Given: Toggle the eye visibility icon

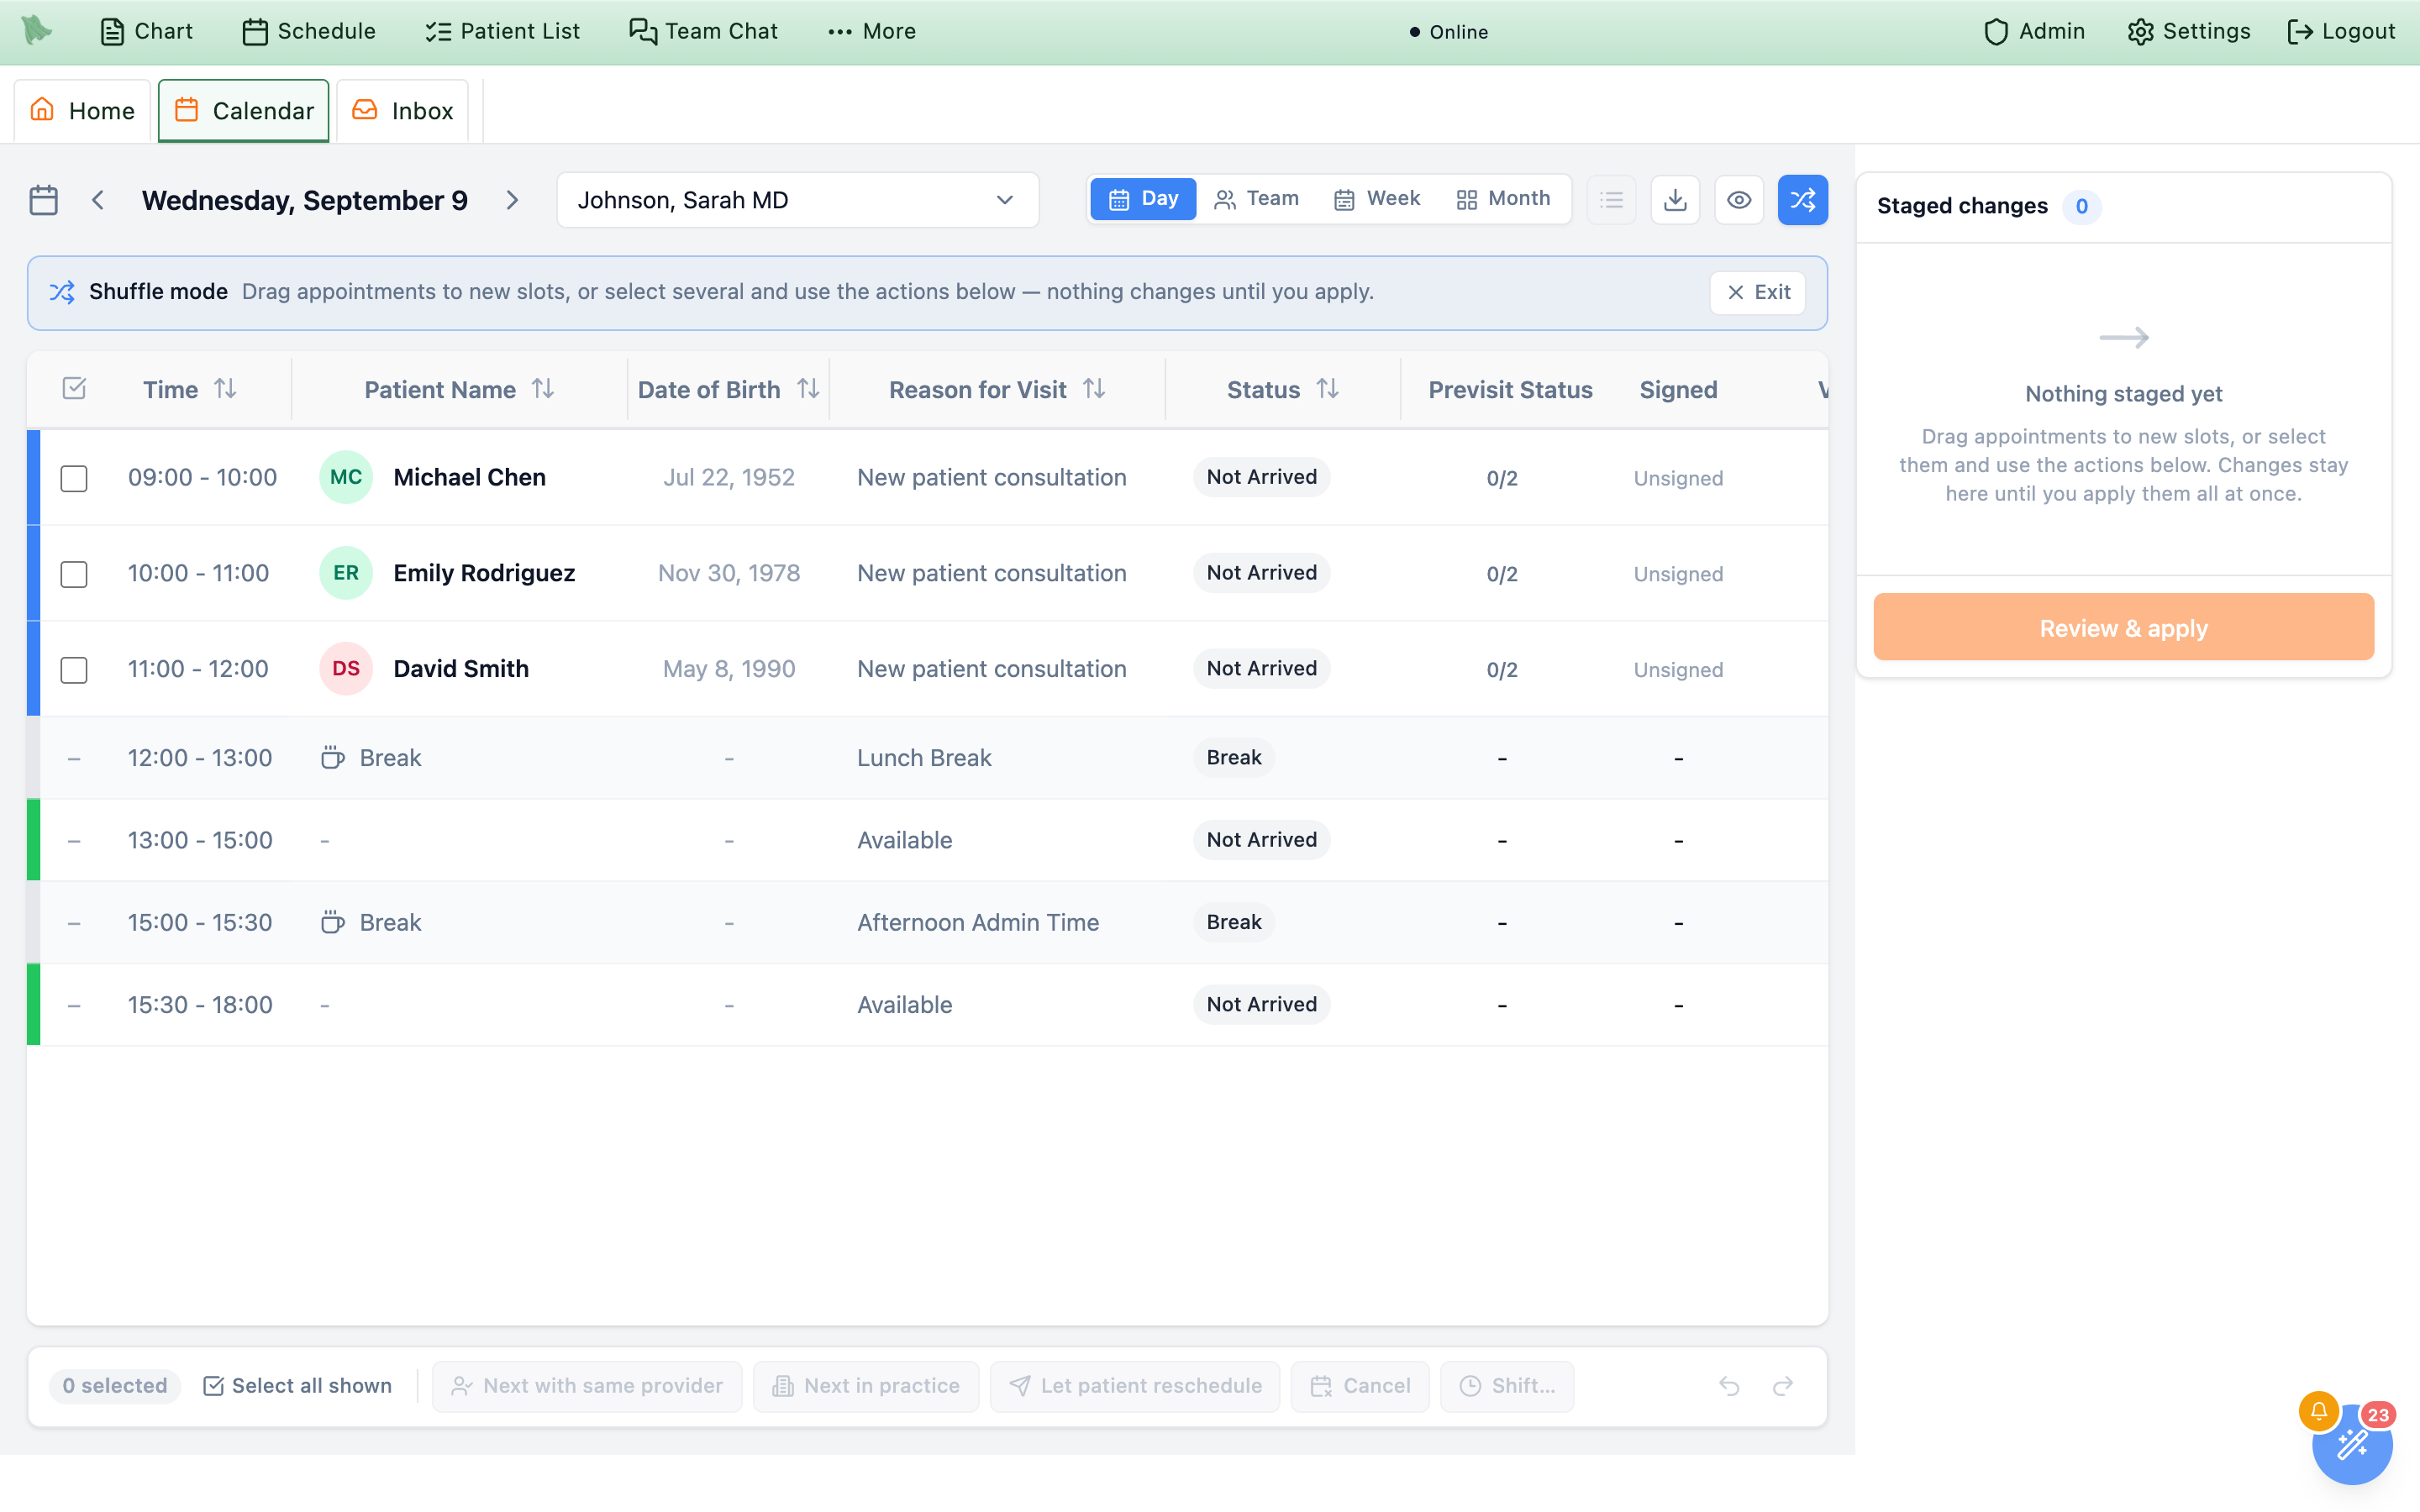Looking at the screenshot, I should tap(1739, 200).
